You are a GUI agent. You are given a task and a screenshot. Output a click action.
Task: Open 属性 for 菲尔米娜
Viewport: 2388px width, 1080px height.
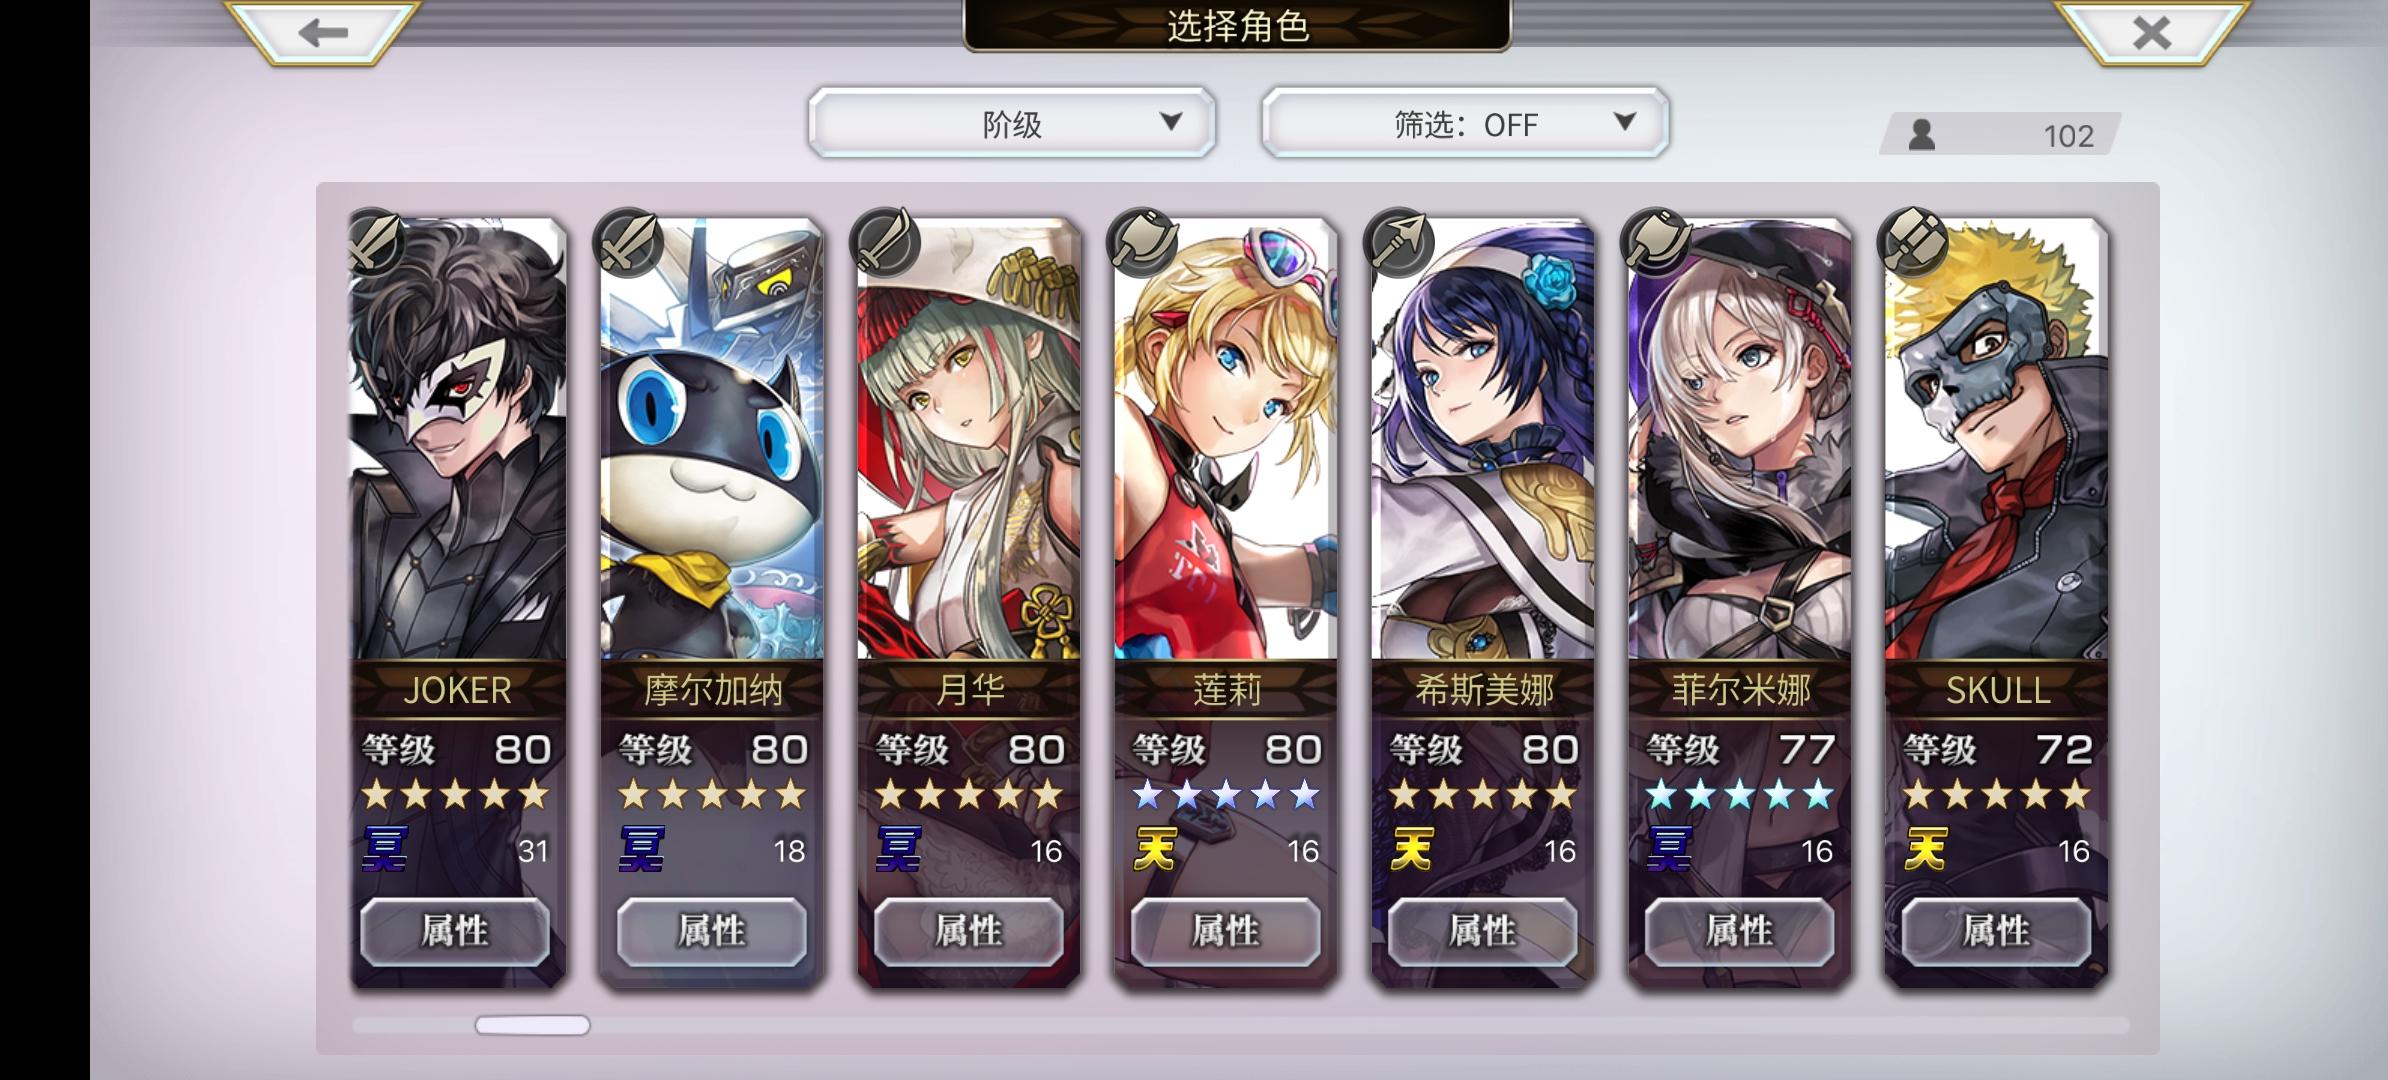pos(1739,931)
